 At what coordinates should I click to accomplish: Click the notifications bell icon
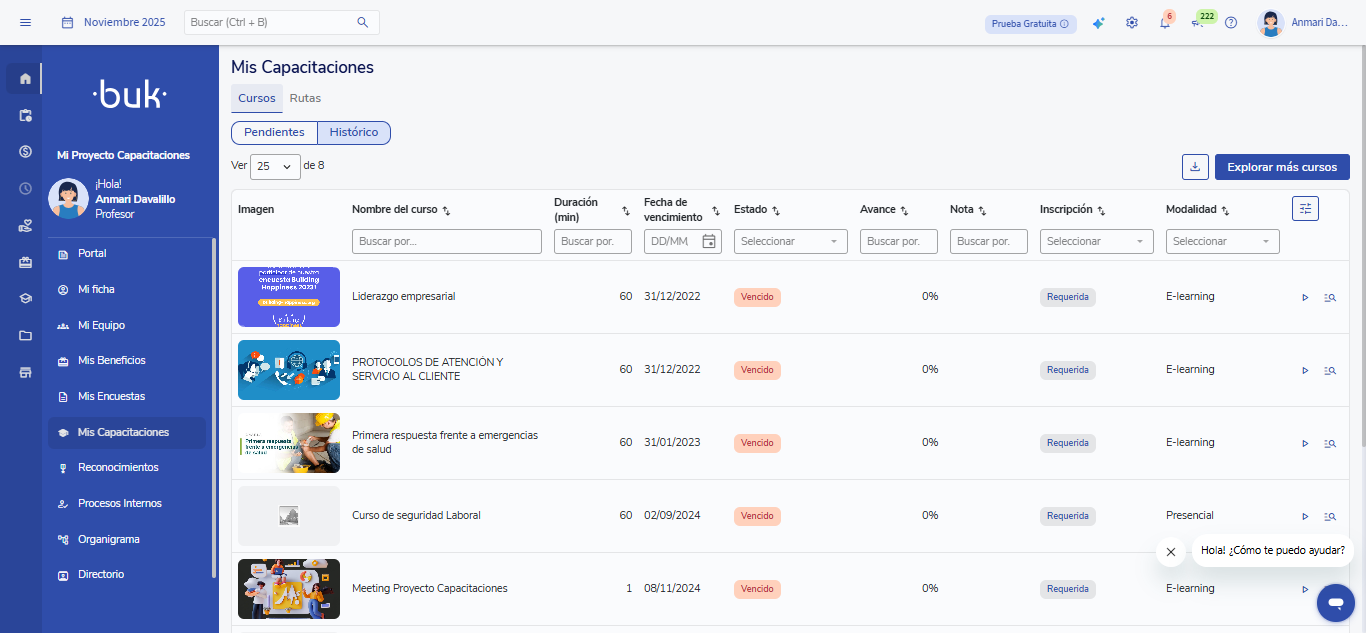click(x=1165, y=23)
